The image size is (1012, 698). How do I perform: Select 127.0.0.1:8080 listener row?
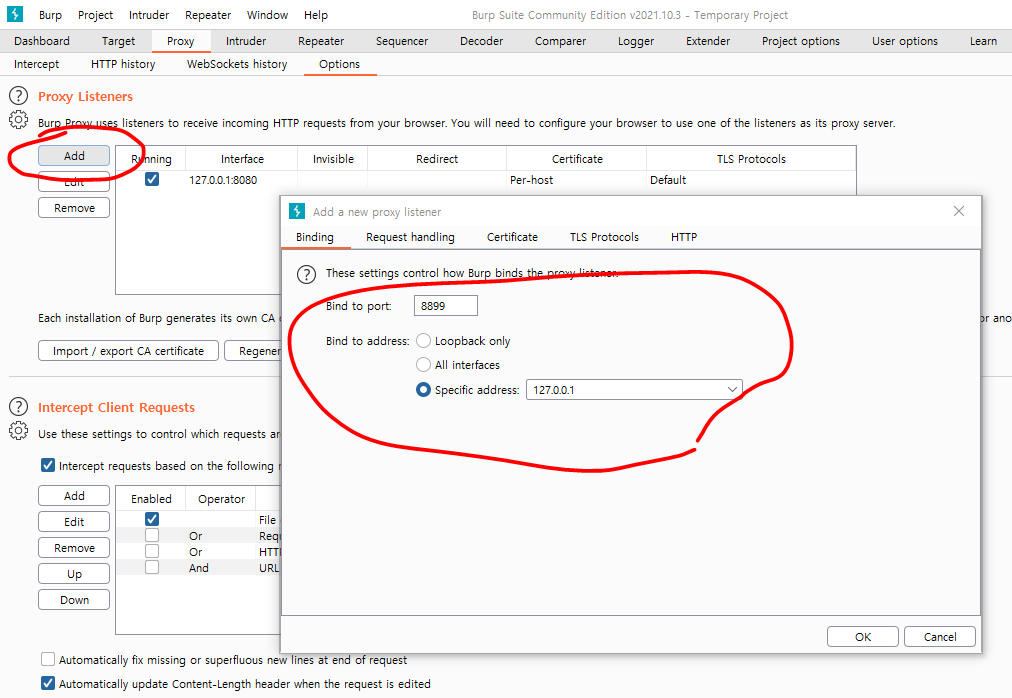click(x=485, y=180)
